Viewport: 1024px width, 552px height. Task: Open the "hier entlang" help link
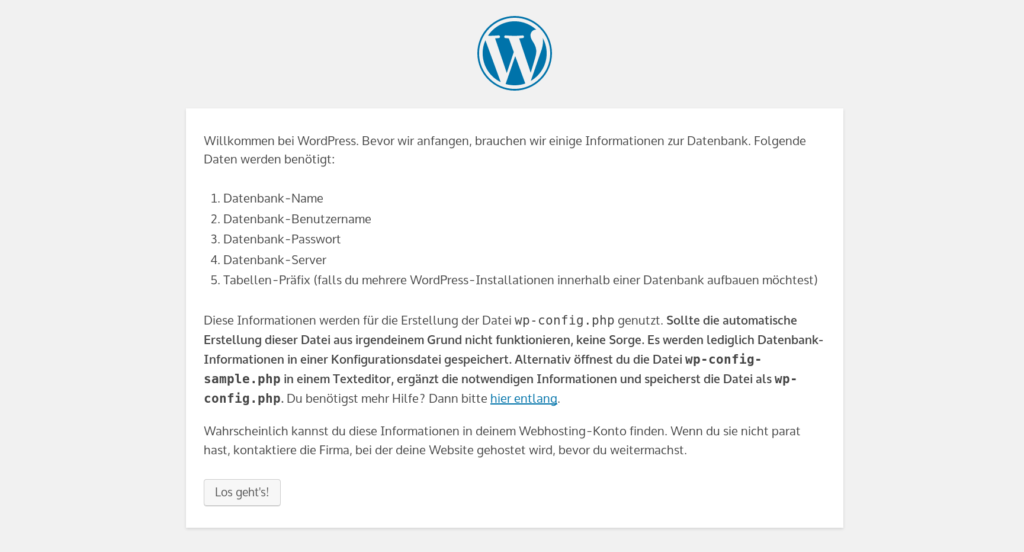tap(524, 398)
